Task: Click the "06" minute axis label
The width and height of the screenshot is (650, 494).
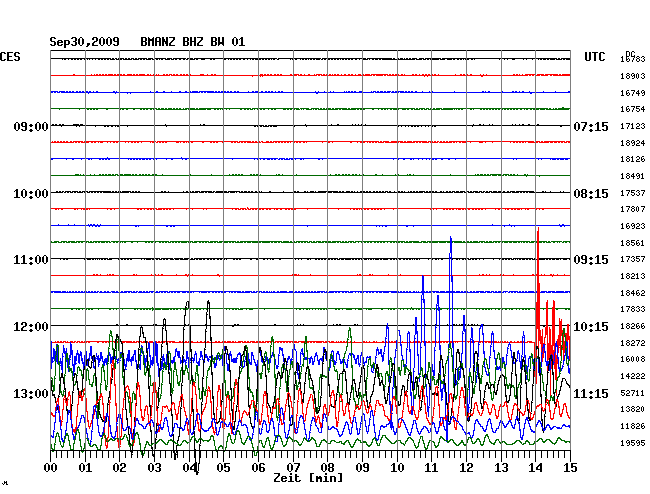Action: 258,468
